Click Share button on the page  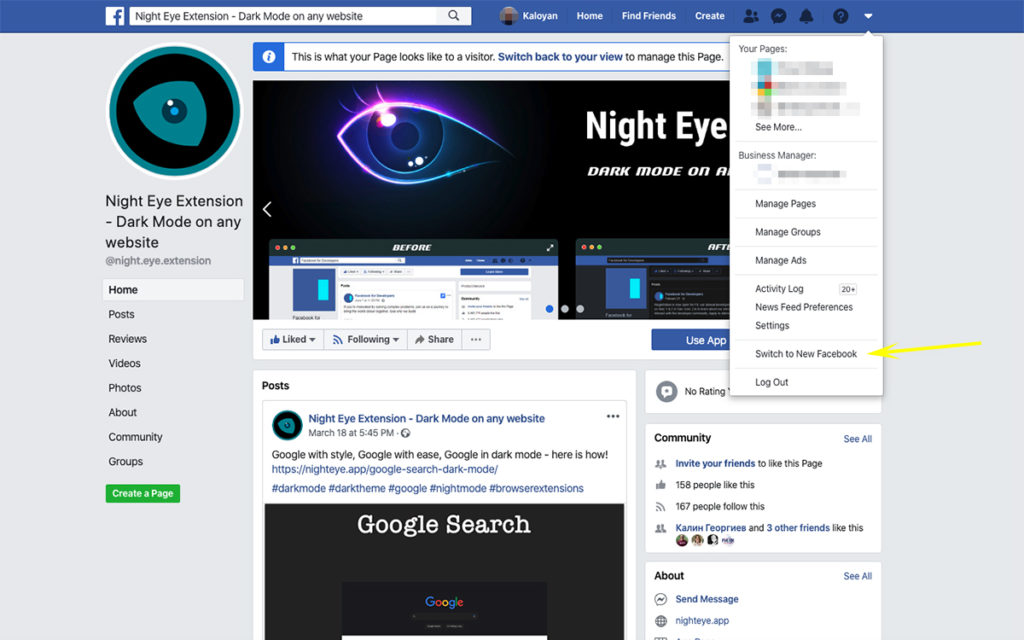(x=434, y=340)
